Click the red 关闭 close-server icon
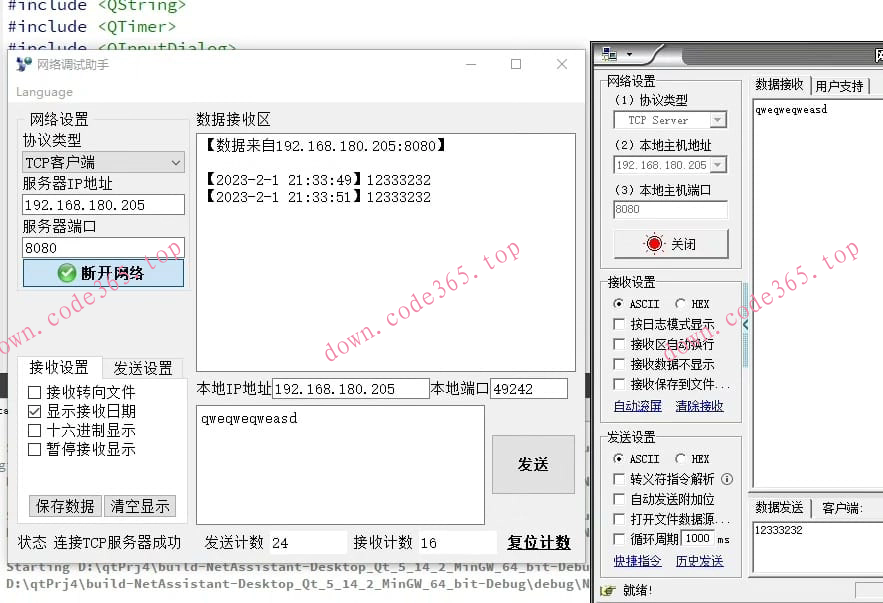Image resolution: width=883 pixels, height=603 pixels. pyautogui.click(x=656, y=243)
